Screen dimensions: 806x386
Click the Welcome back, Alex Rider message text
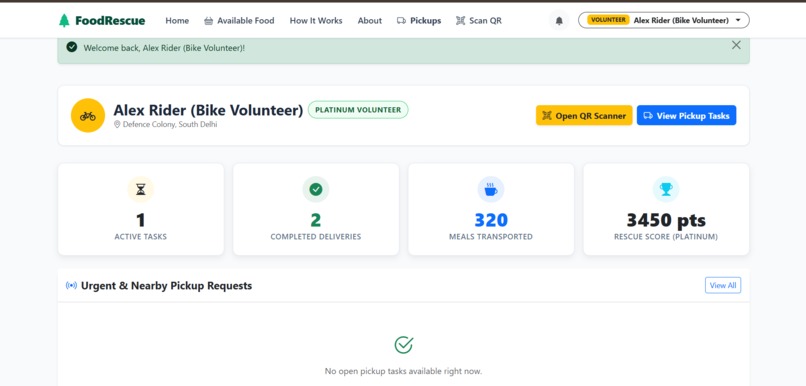(x=164, y=48)
